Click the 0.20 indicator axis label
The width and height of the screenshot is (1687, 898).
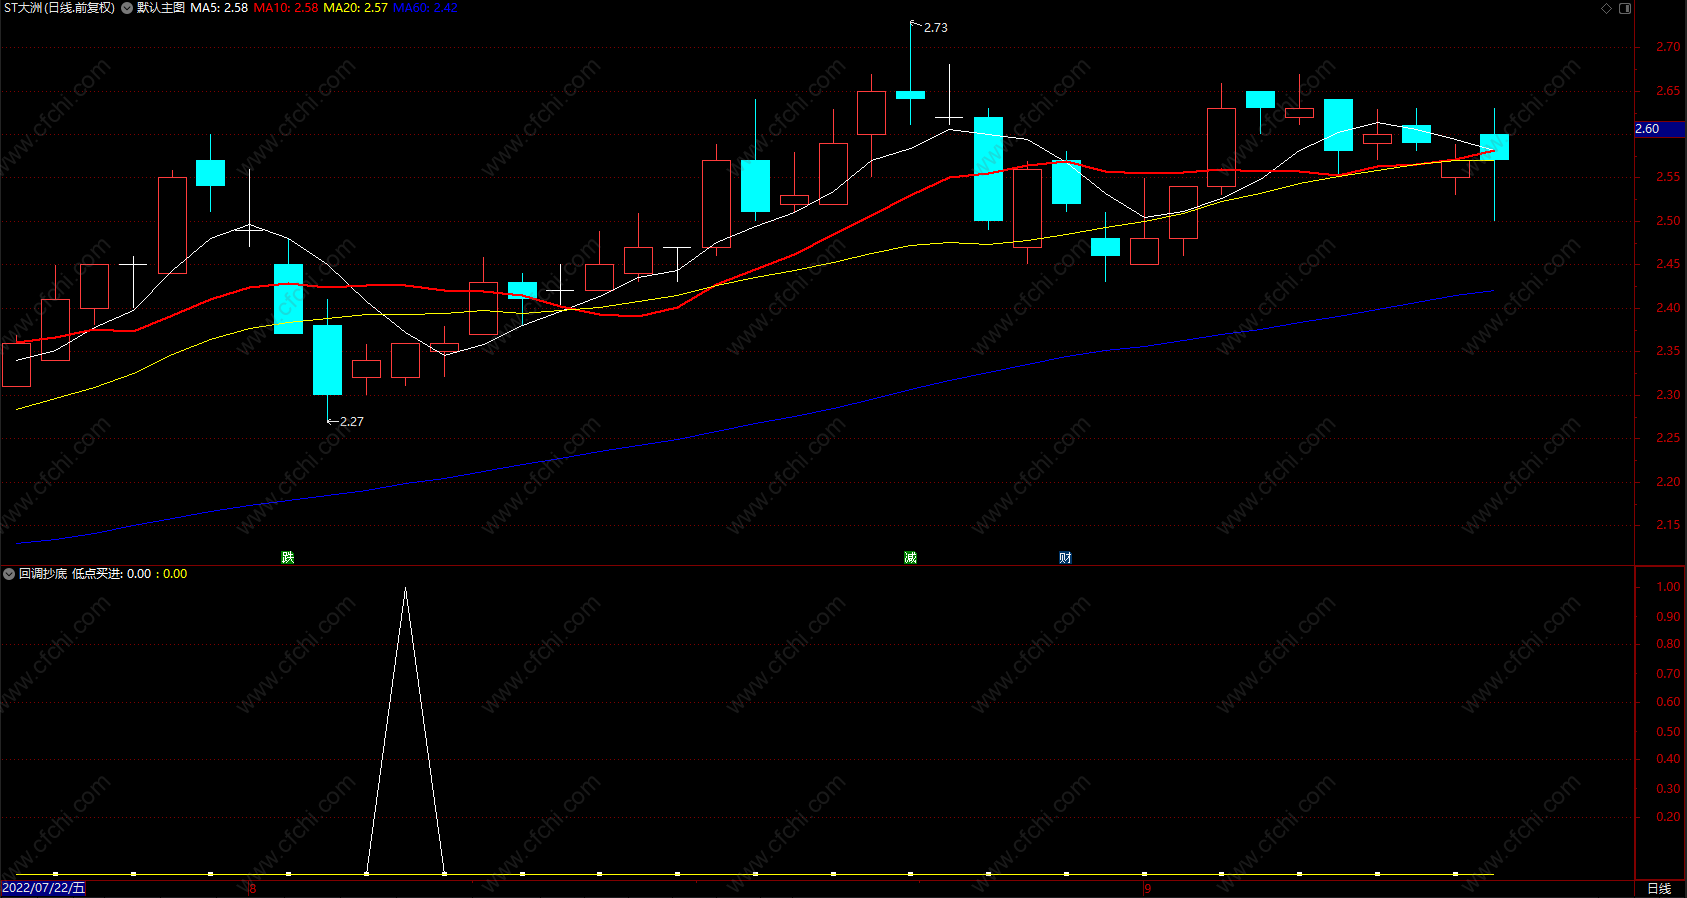[1668, 817]
